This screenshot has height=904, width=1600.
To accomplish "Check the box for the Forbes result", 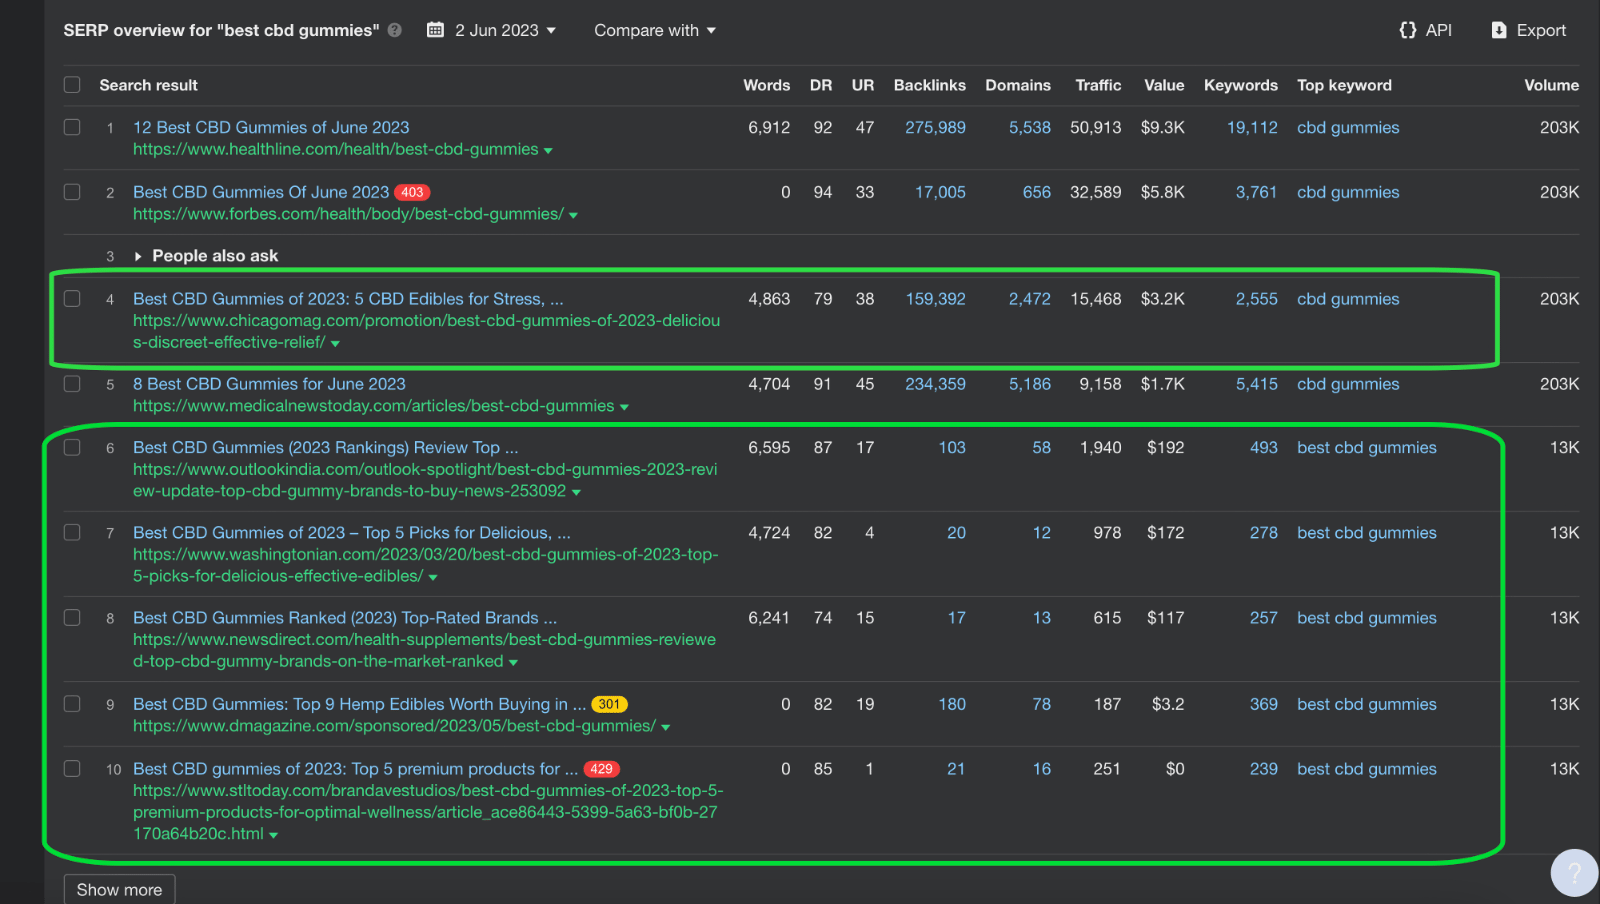I will coord(72,192).
